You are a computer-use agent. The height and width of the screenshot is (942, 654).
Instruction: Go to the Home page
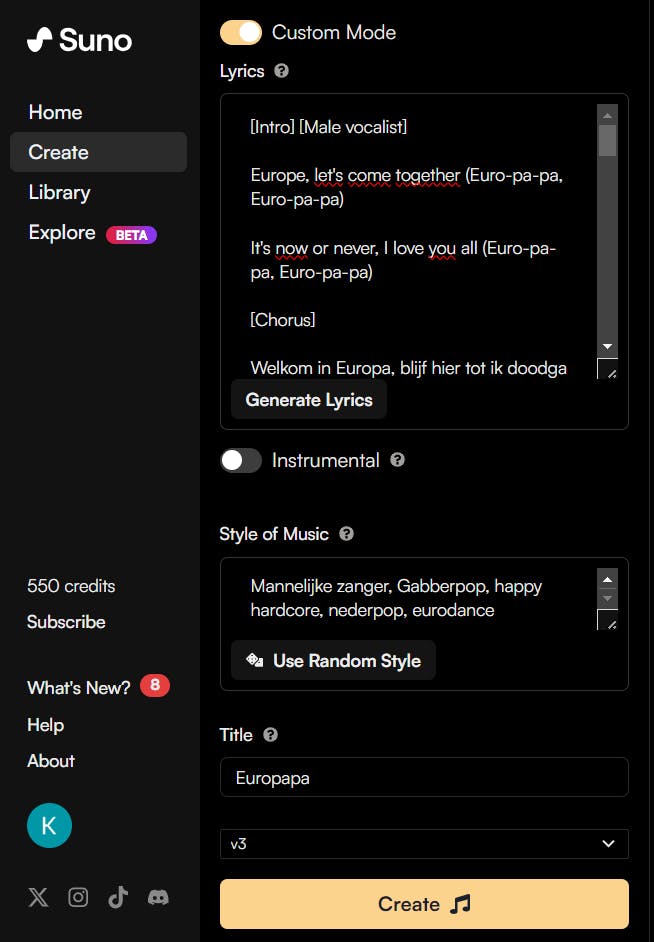click(55, 112)
